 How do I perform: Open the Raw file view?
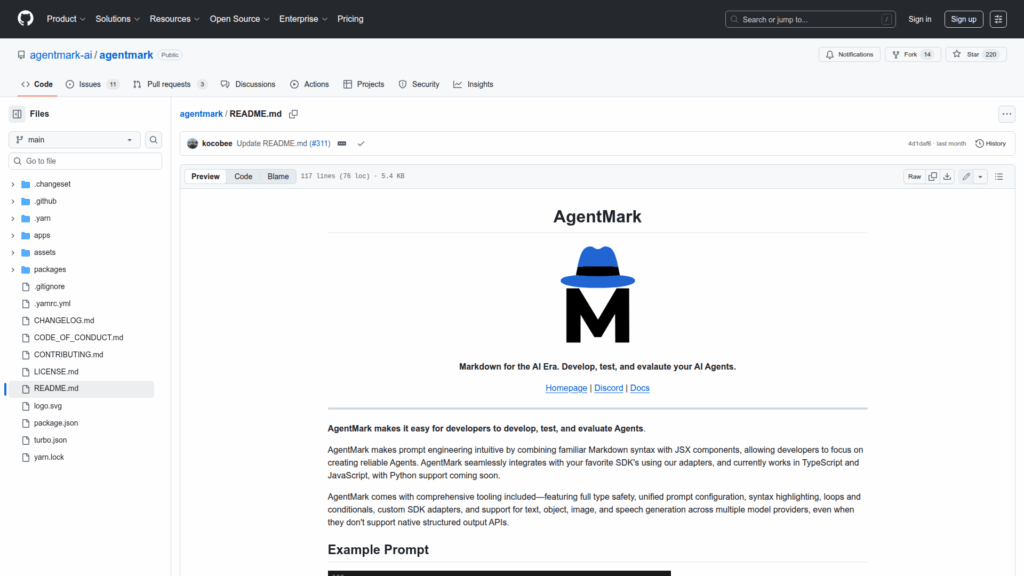(x=914, y=176)
